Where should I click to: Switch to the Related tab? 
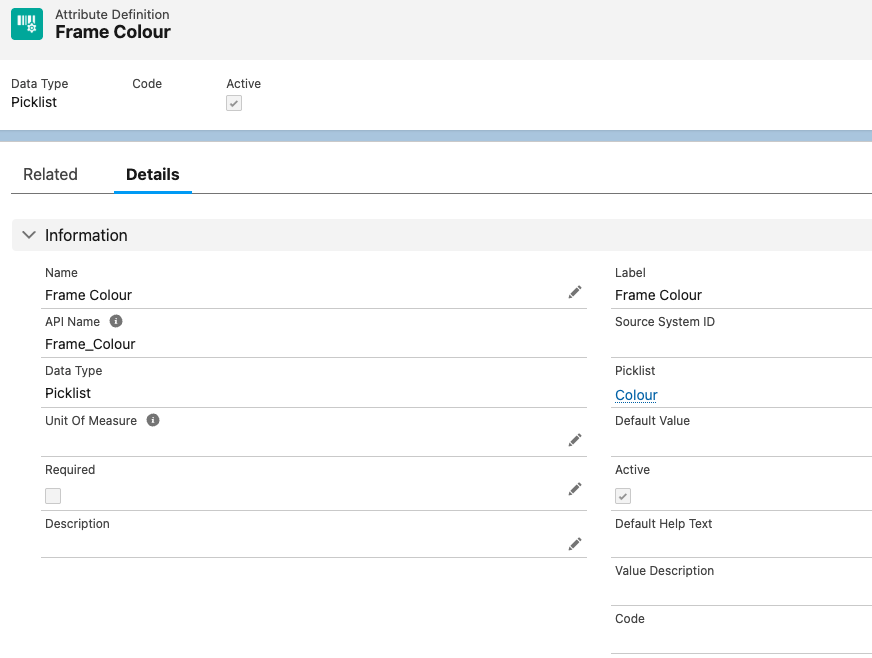coord(50,174)
